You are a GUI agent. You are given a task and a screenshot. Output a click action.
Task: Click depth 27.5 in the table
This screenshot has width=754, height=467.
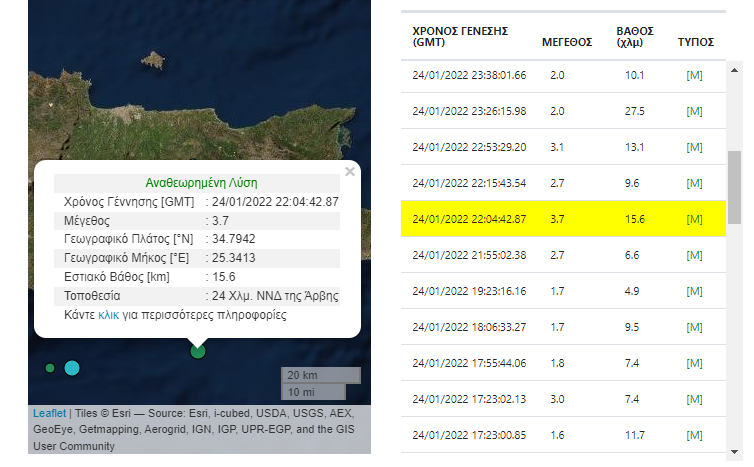point(634,111)
